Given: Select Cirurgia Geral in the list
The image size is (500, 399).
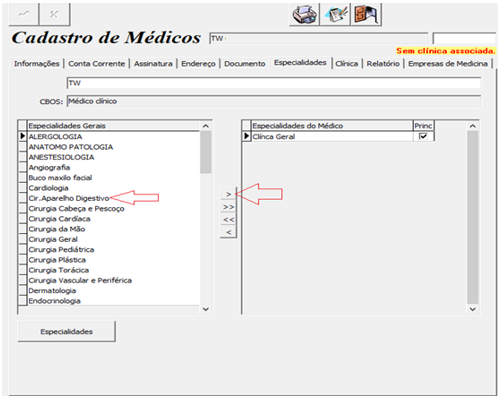Looking at the screenshot, I should tap(113, 239).
